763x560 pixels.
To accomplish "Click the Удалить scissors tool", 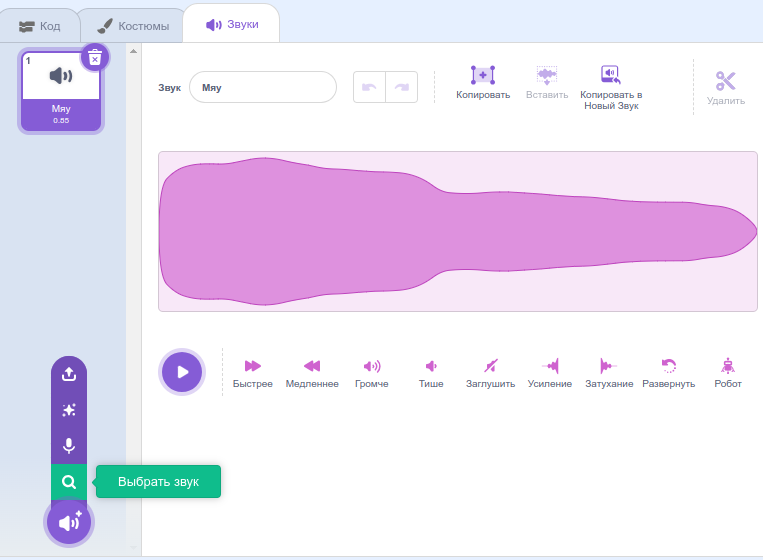I will (726, 88).
